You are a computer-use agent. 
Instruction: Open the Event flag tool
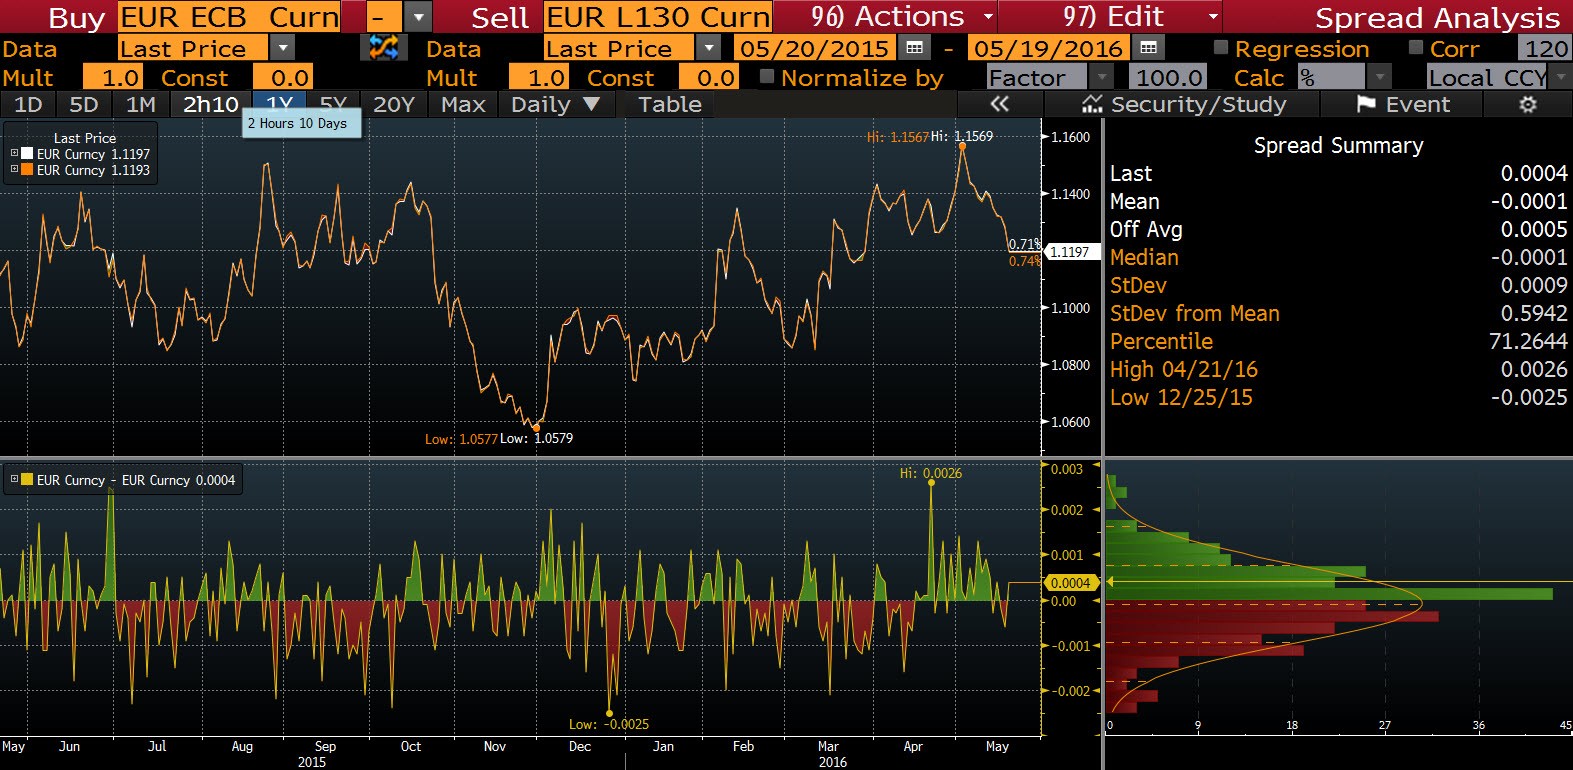click(x=1403, y=105)
